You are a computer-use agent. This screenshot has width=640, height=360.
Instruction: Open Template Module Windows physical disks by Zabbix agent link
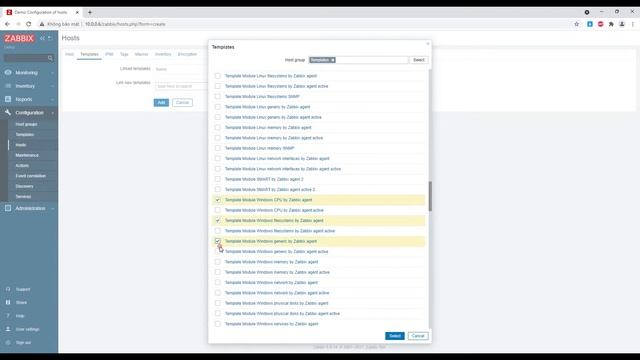[276, 303]
